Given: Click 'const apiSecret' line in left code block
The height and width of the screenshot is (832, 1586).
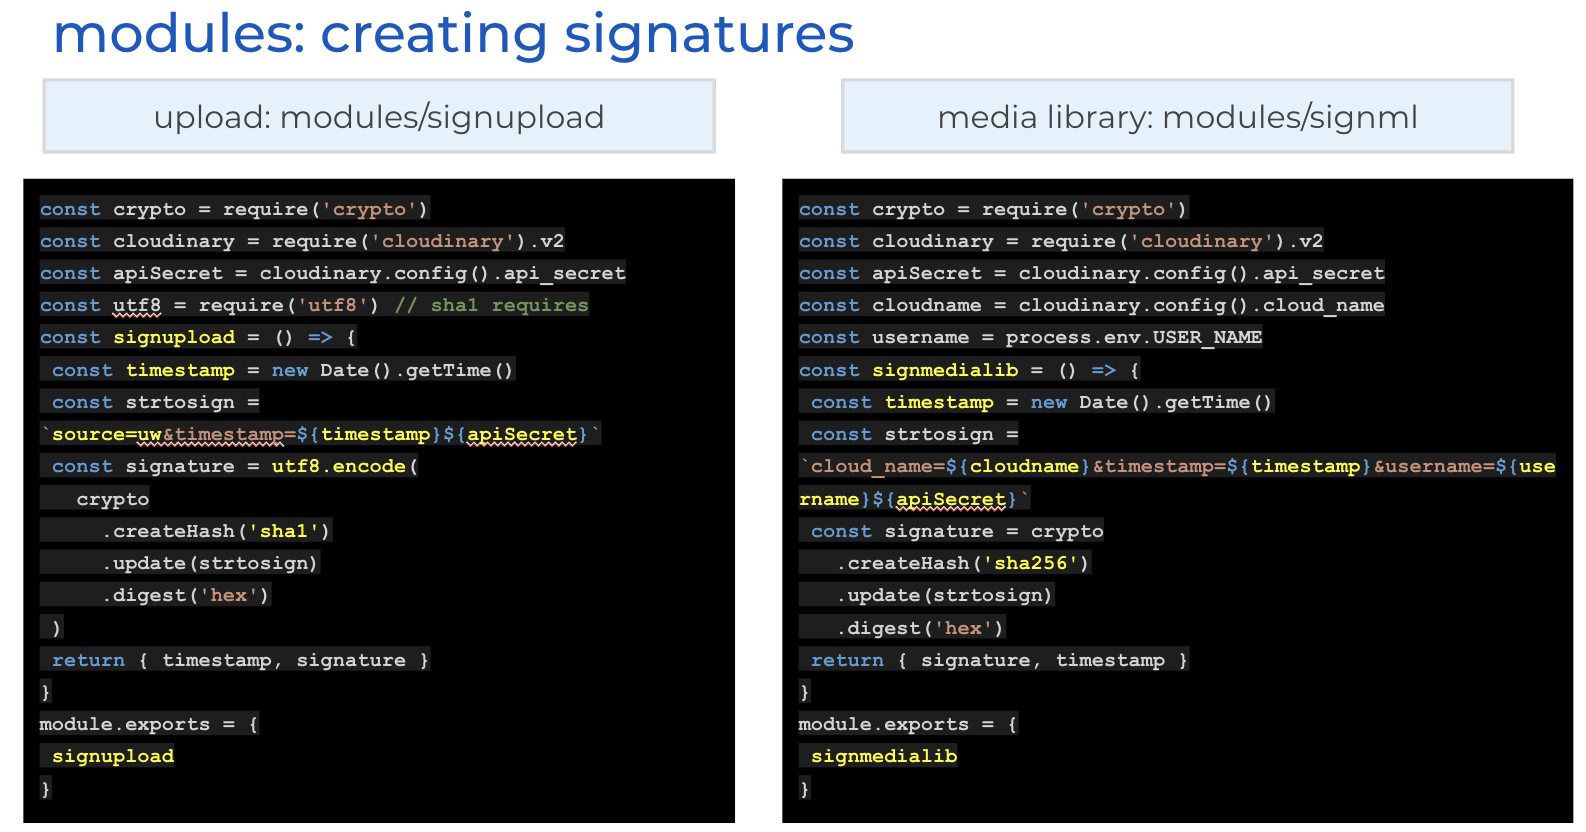Looking at the screenshot, I should pyautogui.click(x=333, y=273).
